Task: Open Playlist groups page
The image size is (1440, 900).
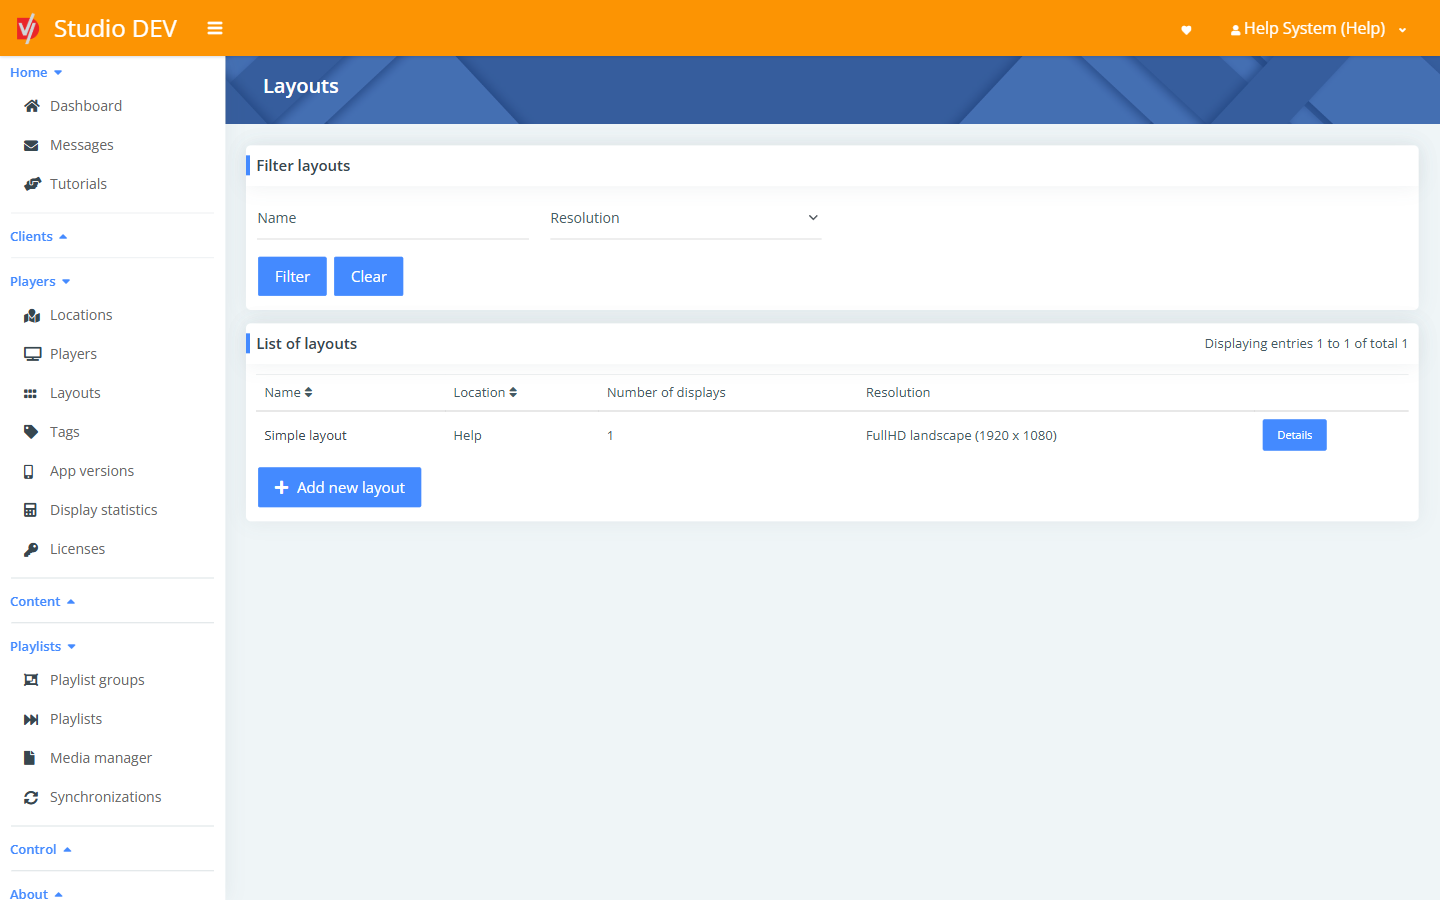Action: [x=97, y=680]
